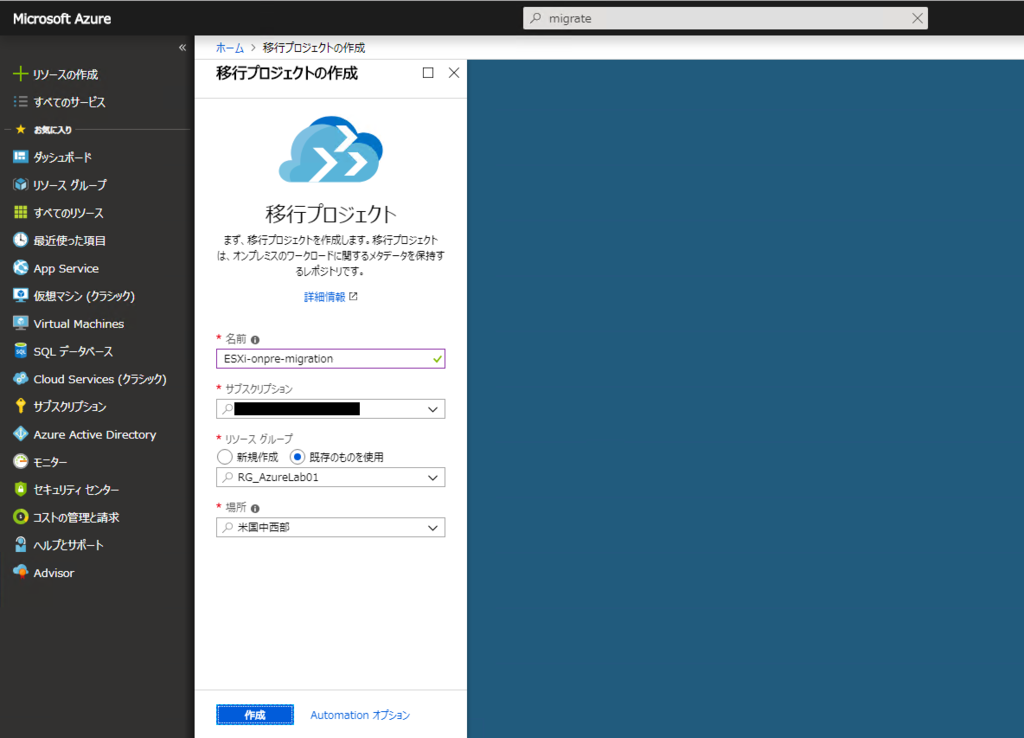The width and height of the screenshot is (1024, 738).
Task: Click the App Service globe icon
Action: coord(20,268)
